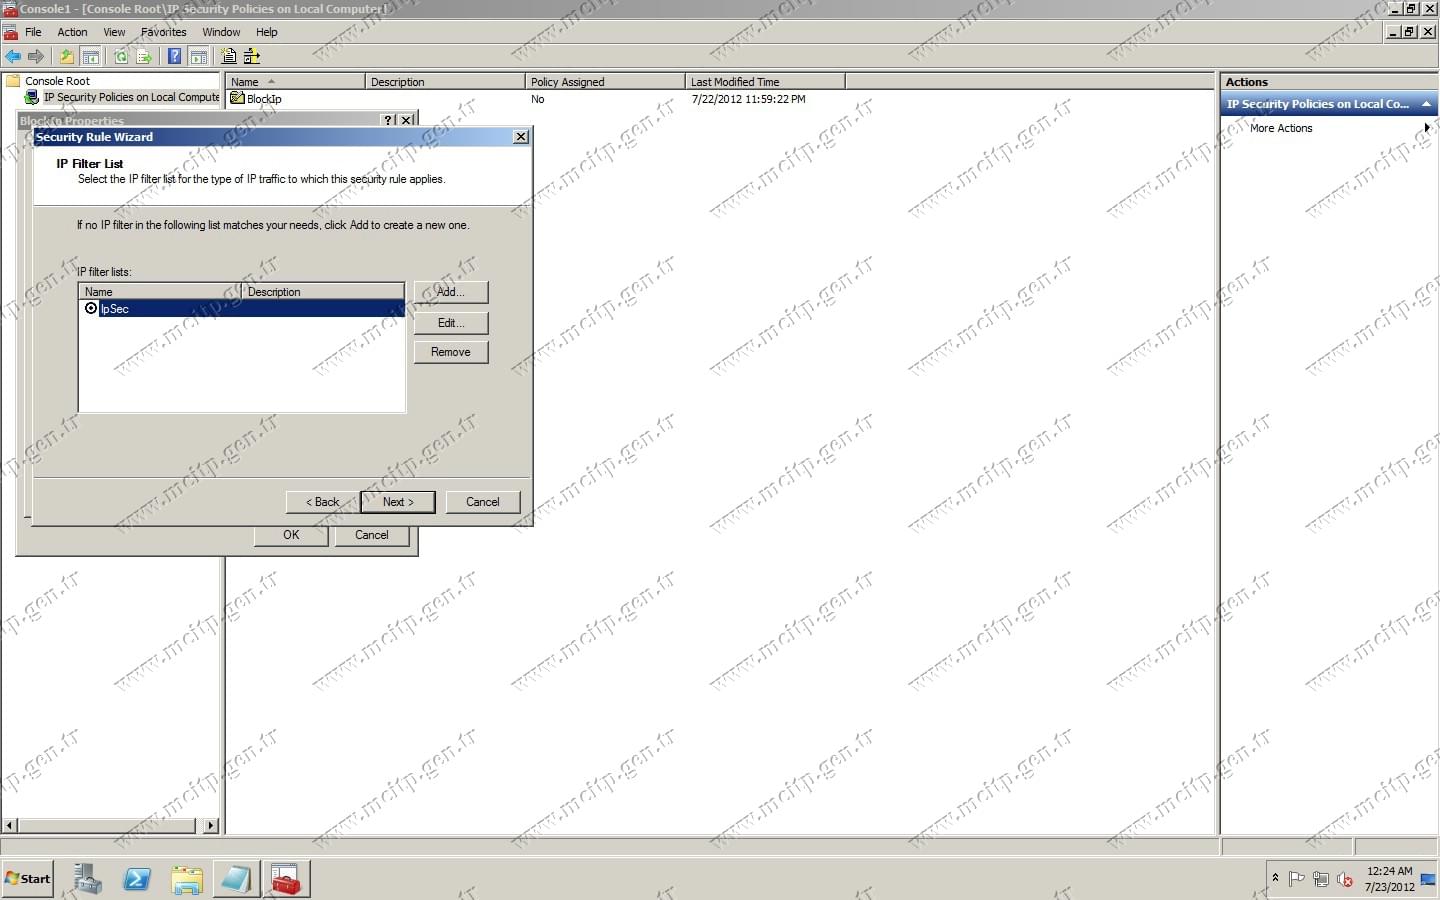Click the < Back wizard button
Image resolution: width=1440 pixels, height=900 pixels.
point(323,502)
